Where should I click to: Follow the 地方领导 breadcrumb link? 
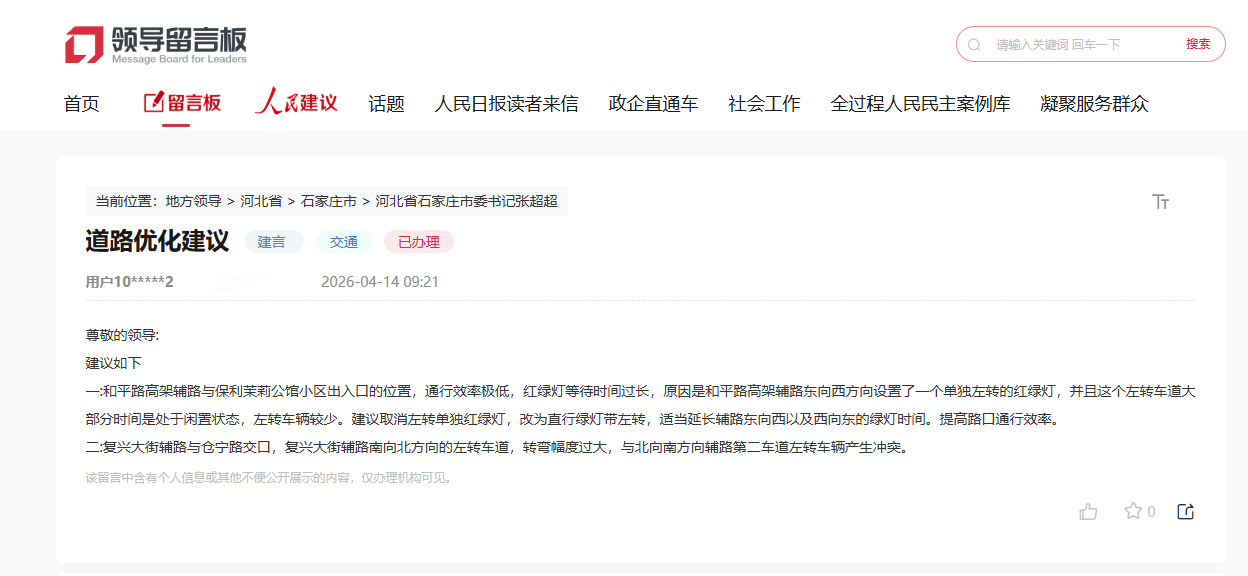pos(194,201)
